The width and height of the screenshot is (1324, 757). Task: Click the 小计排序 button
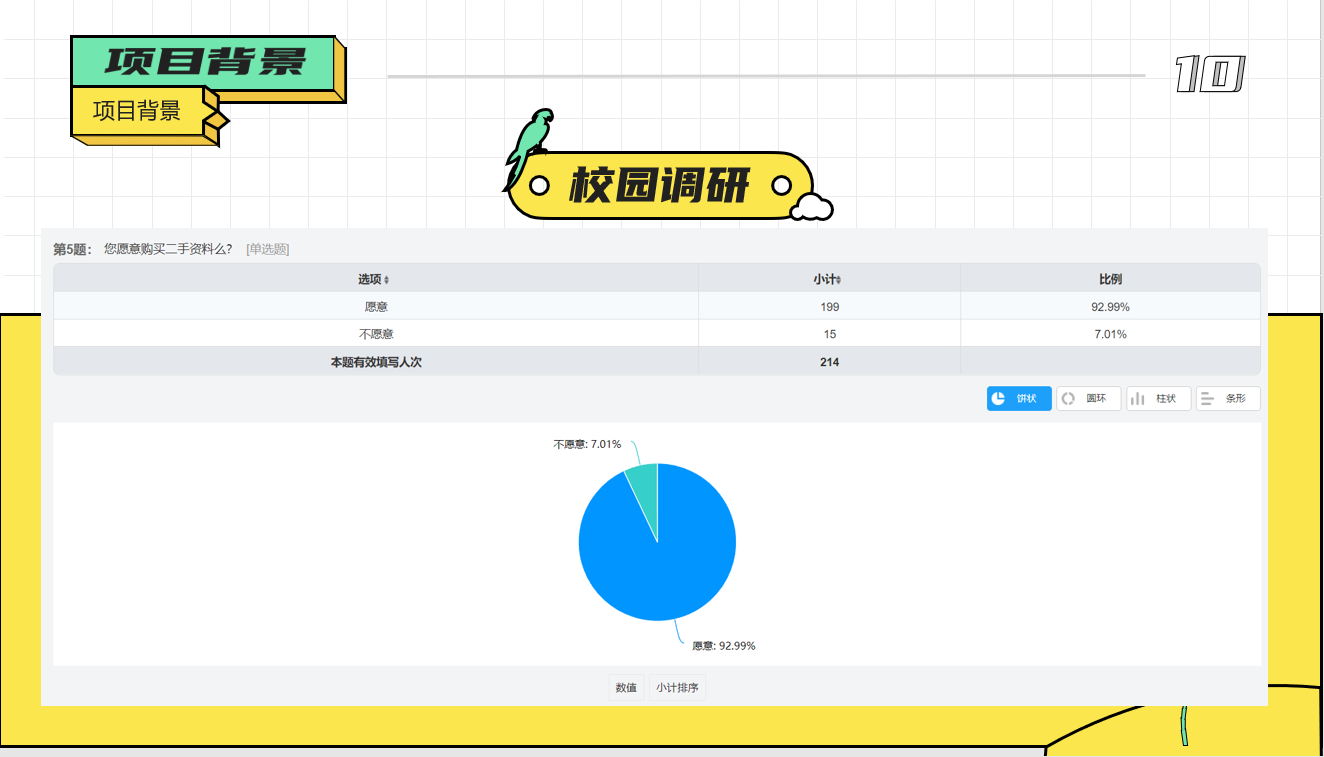tap(677, 688)
